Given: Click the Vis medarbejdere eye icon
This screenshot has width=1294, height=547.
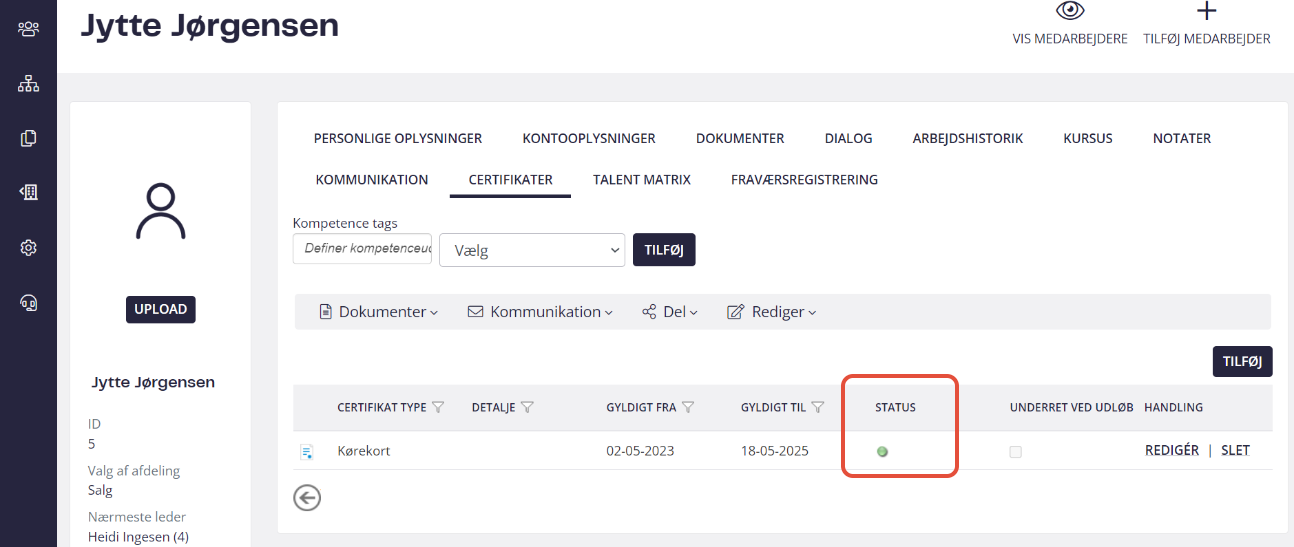Looking at the screenshot, I should pos(1070,11).
